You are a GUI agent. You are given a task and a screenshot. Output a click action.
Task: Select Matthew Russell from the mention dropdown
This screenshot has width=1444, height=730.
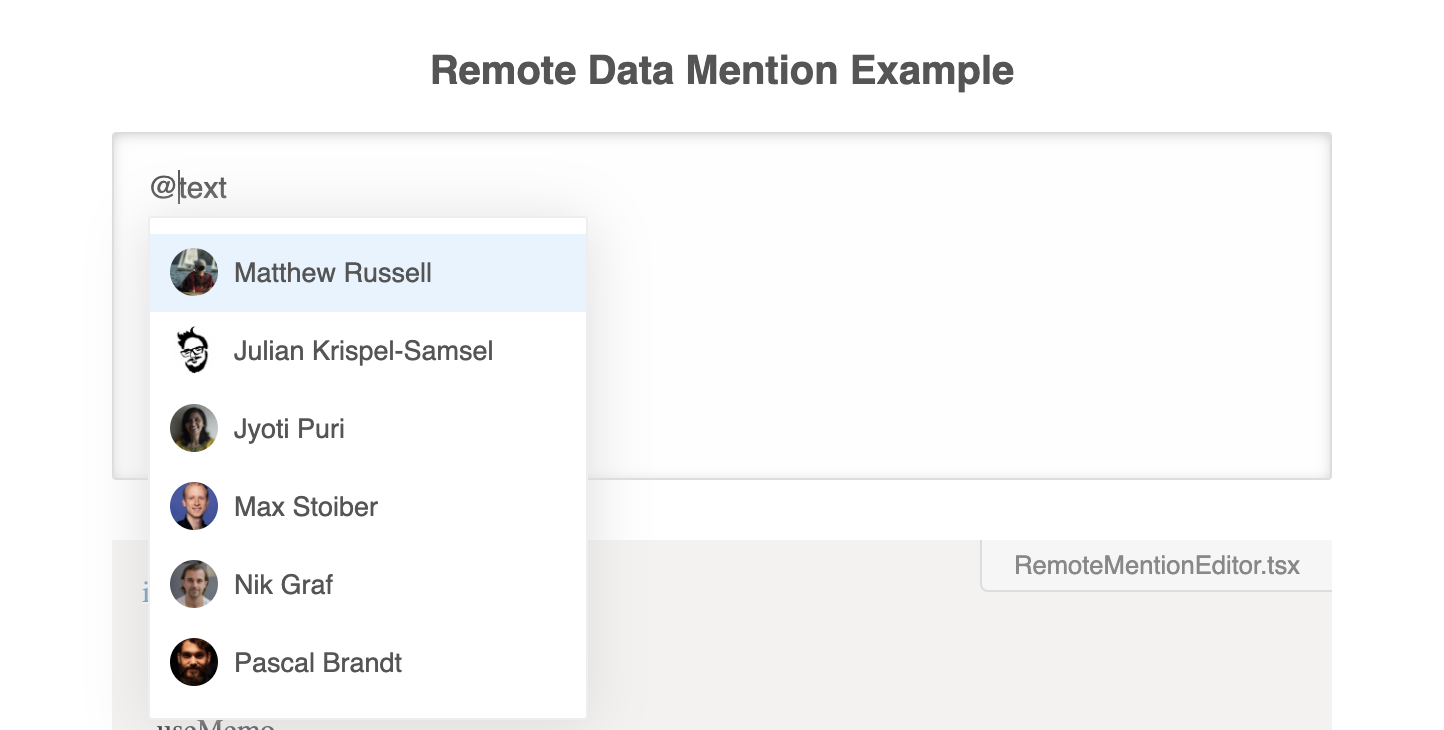[x=332, y=271]
